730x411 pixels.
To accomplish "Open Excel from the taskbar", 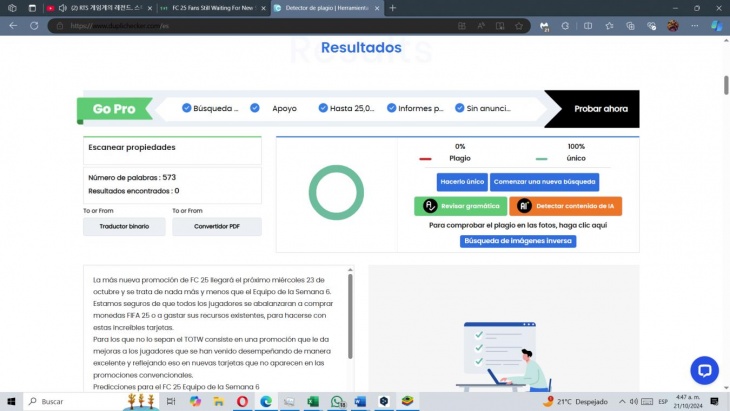I will (x=313, y=401).
